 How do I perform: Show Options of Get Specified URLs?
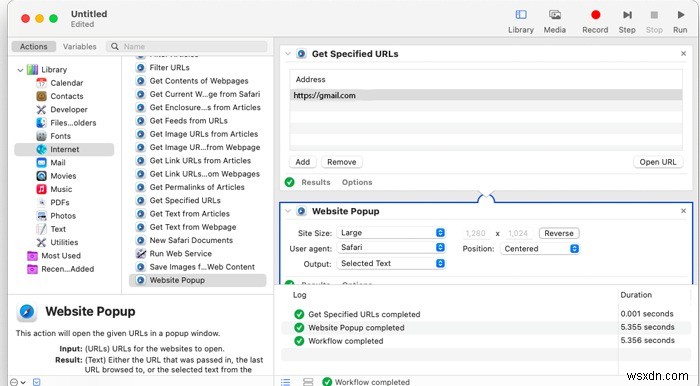click(x=357, y=183)
